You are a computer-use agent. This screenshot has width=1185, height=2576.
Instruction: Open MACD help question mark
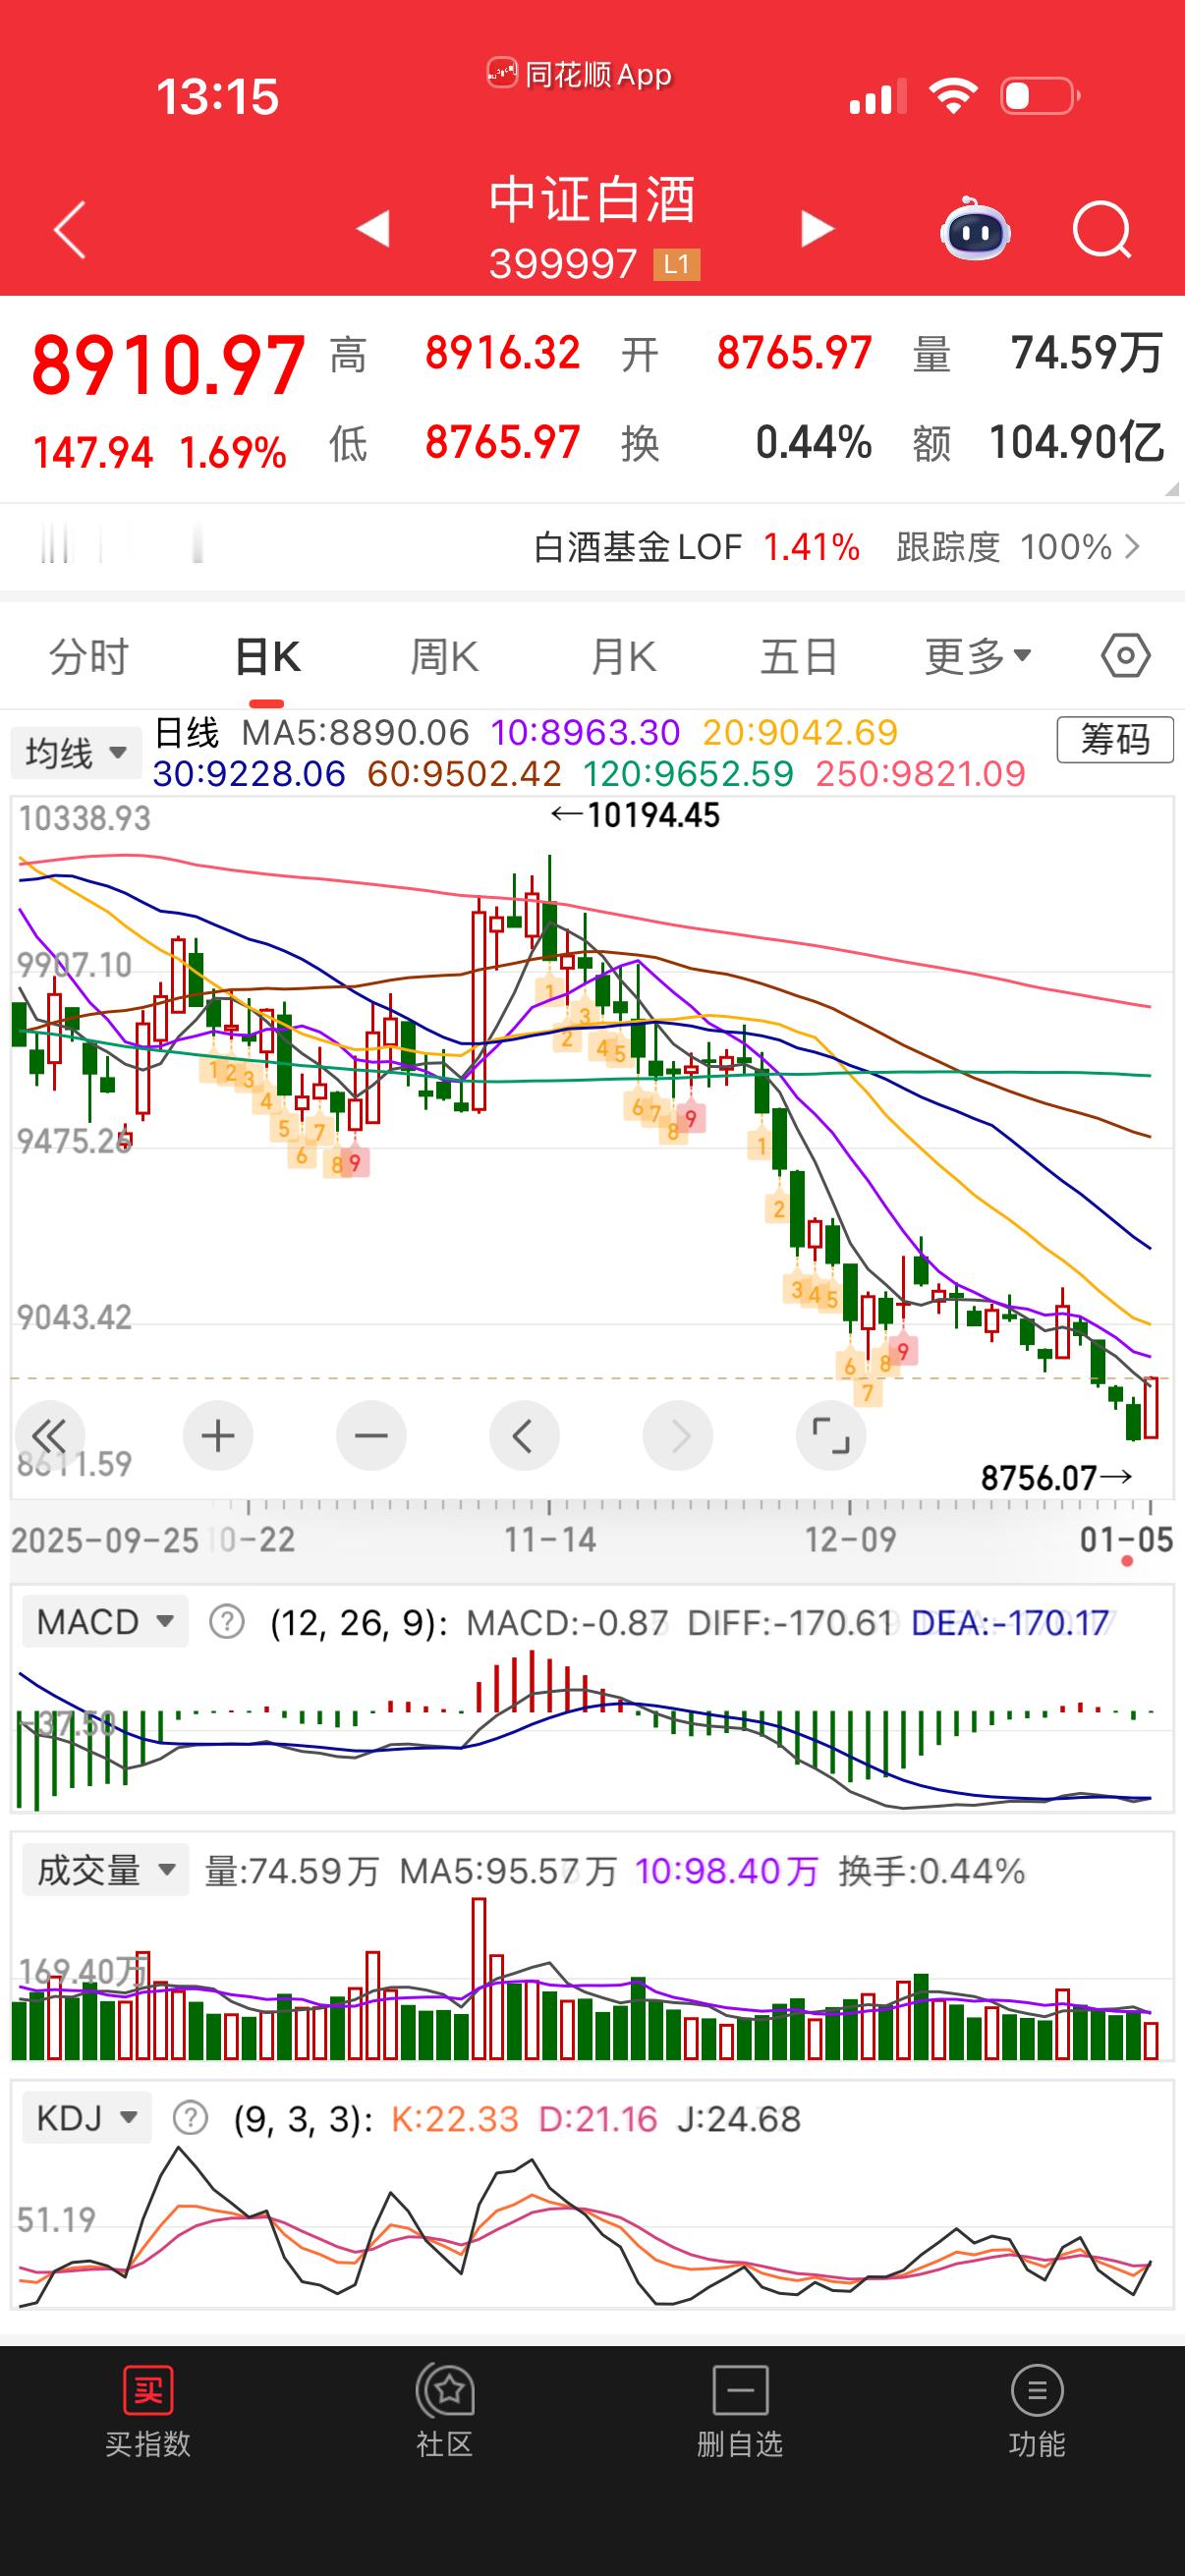pos(227,1622)
